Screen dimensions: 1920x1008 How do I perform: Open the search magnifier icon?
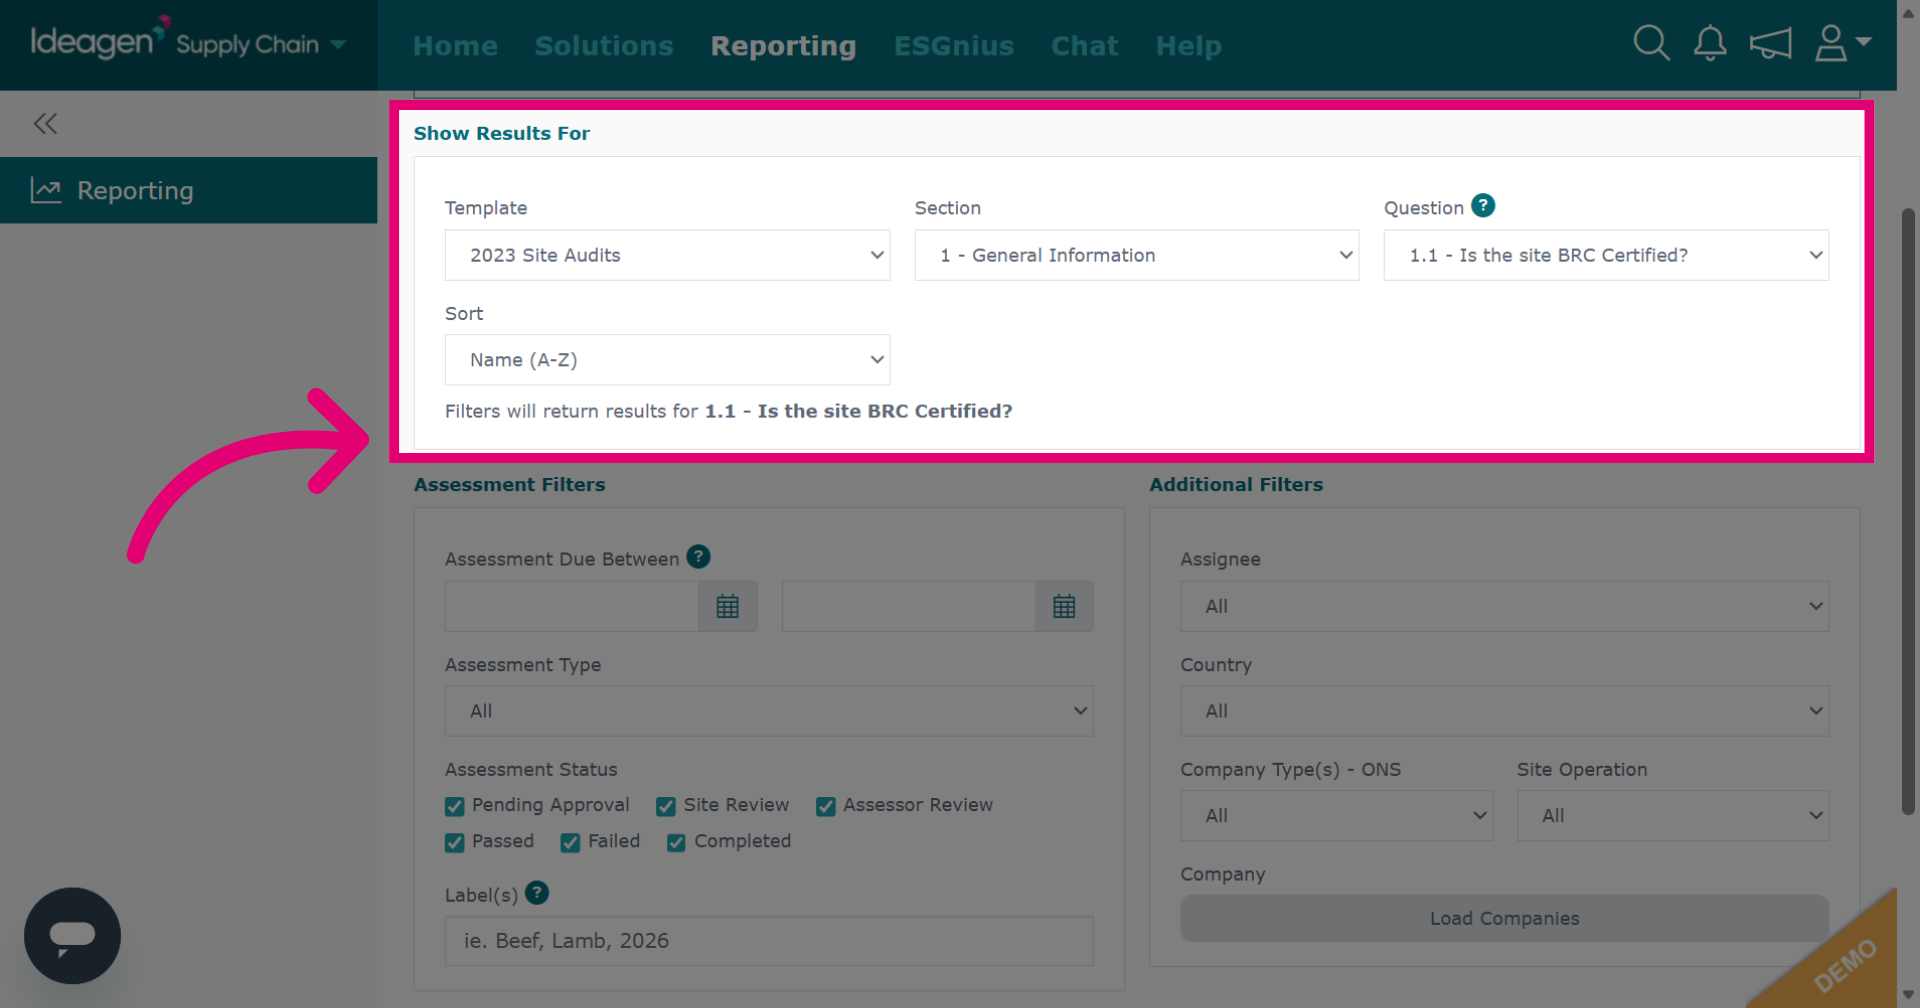coord(1651,43)
